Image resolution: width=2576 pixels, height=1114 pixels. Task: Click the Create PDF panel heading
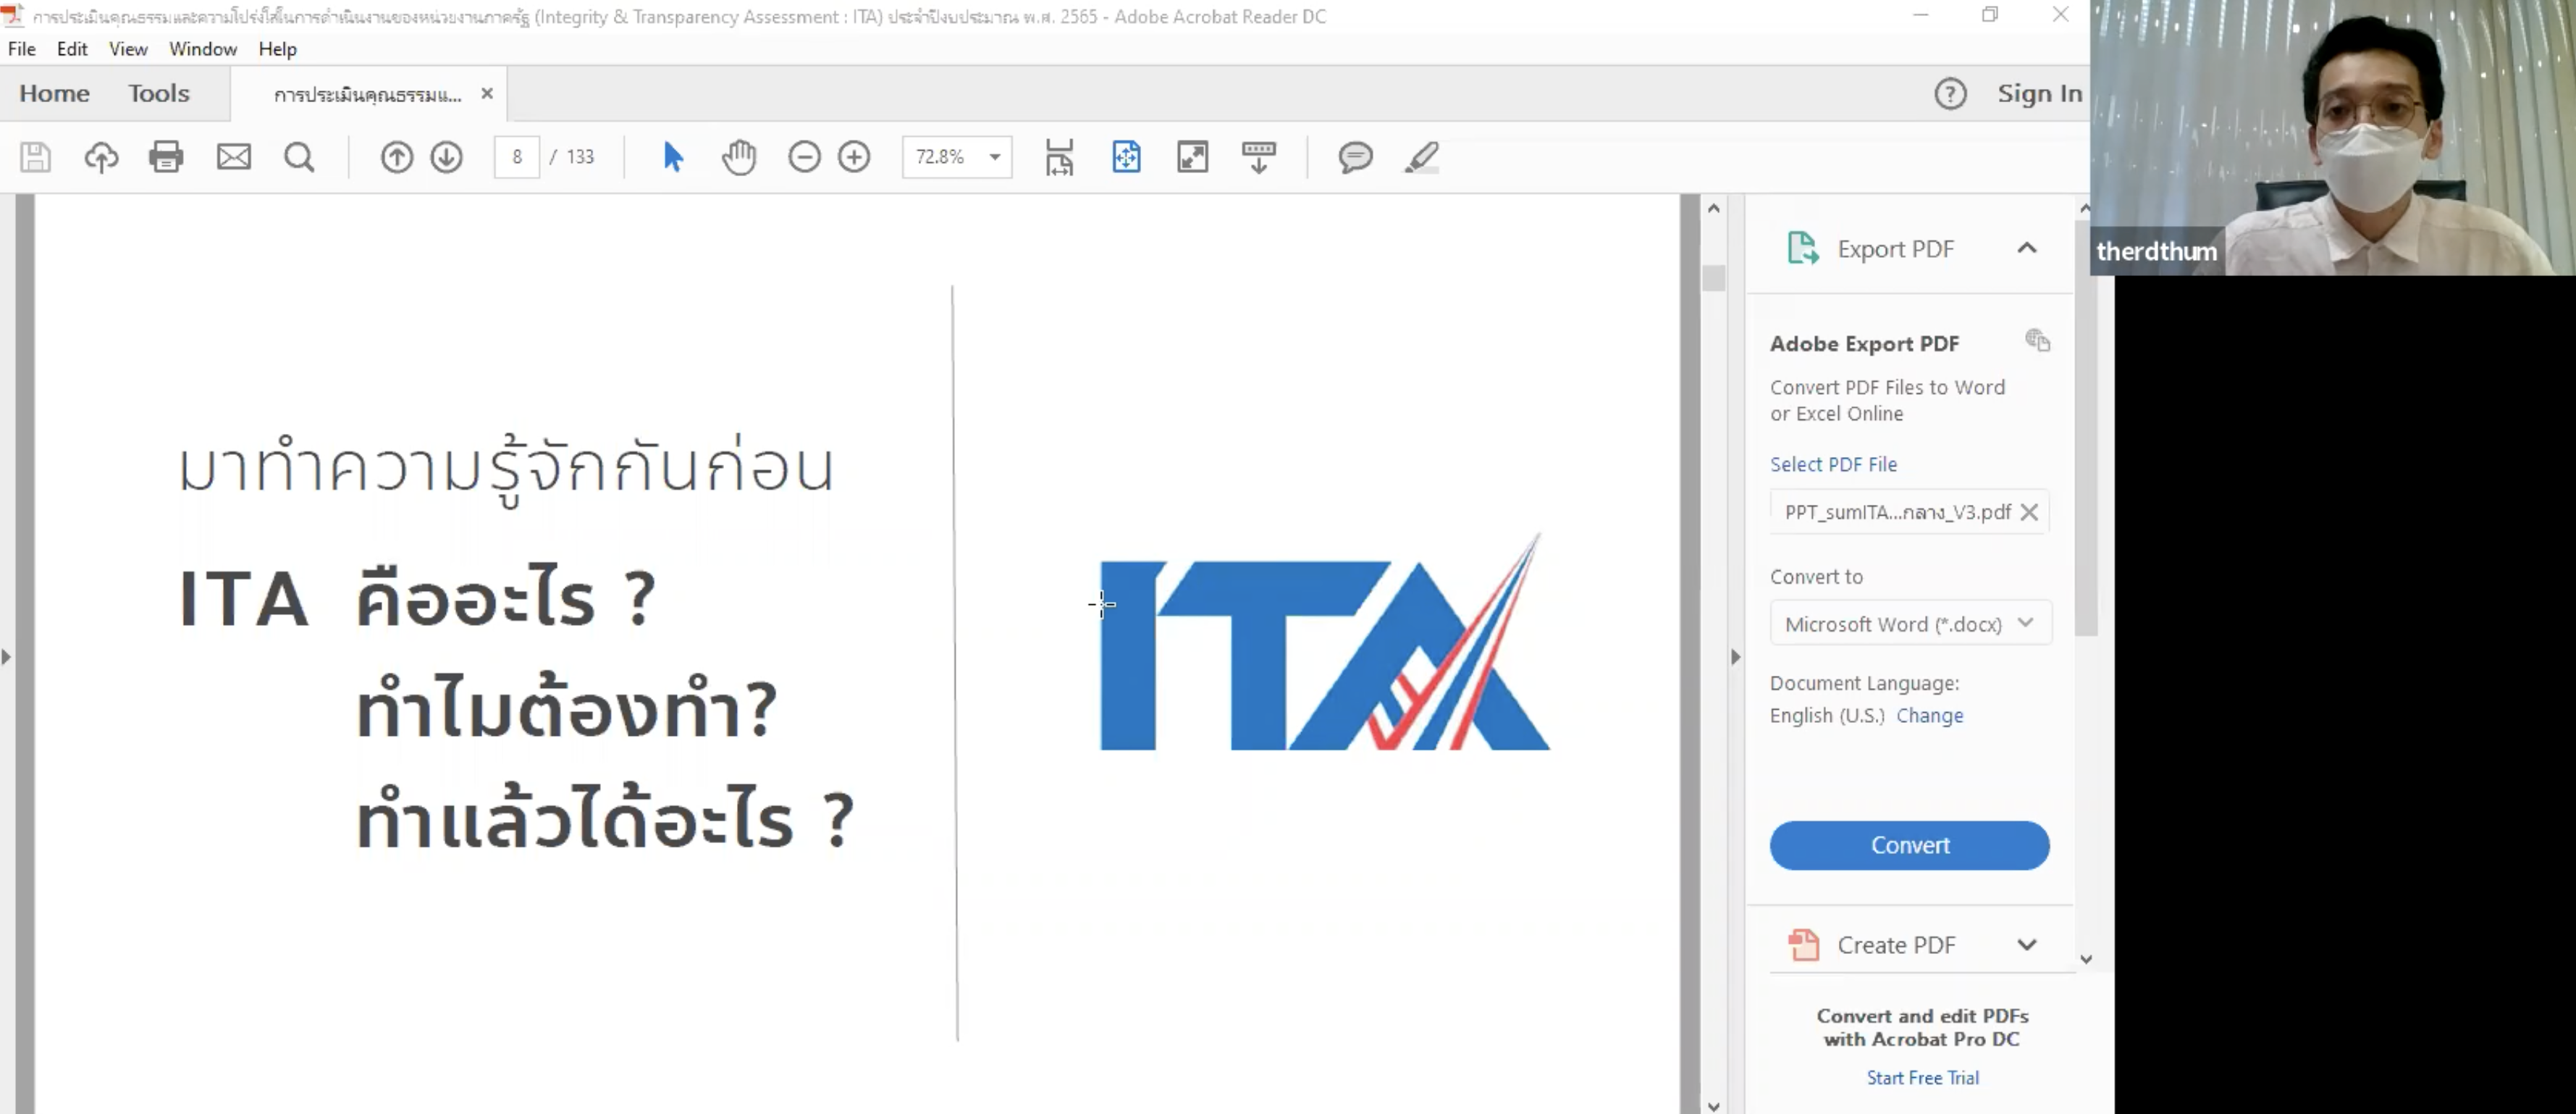point(1896,945)
